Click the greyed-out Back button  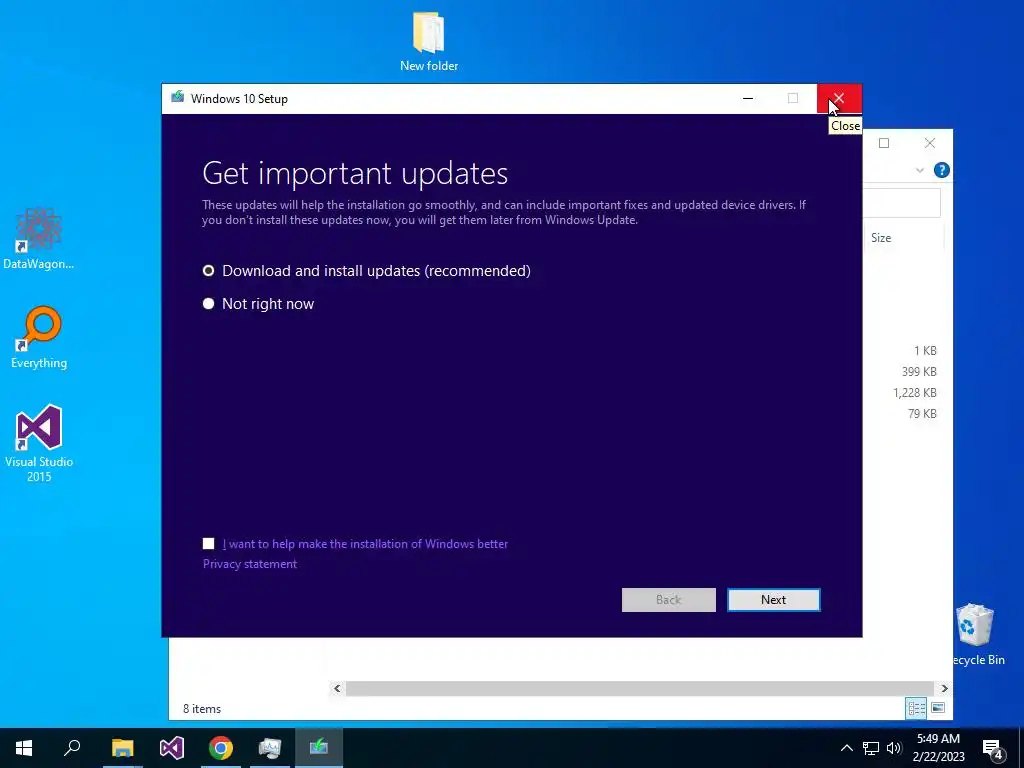click(x=668, y=600)
